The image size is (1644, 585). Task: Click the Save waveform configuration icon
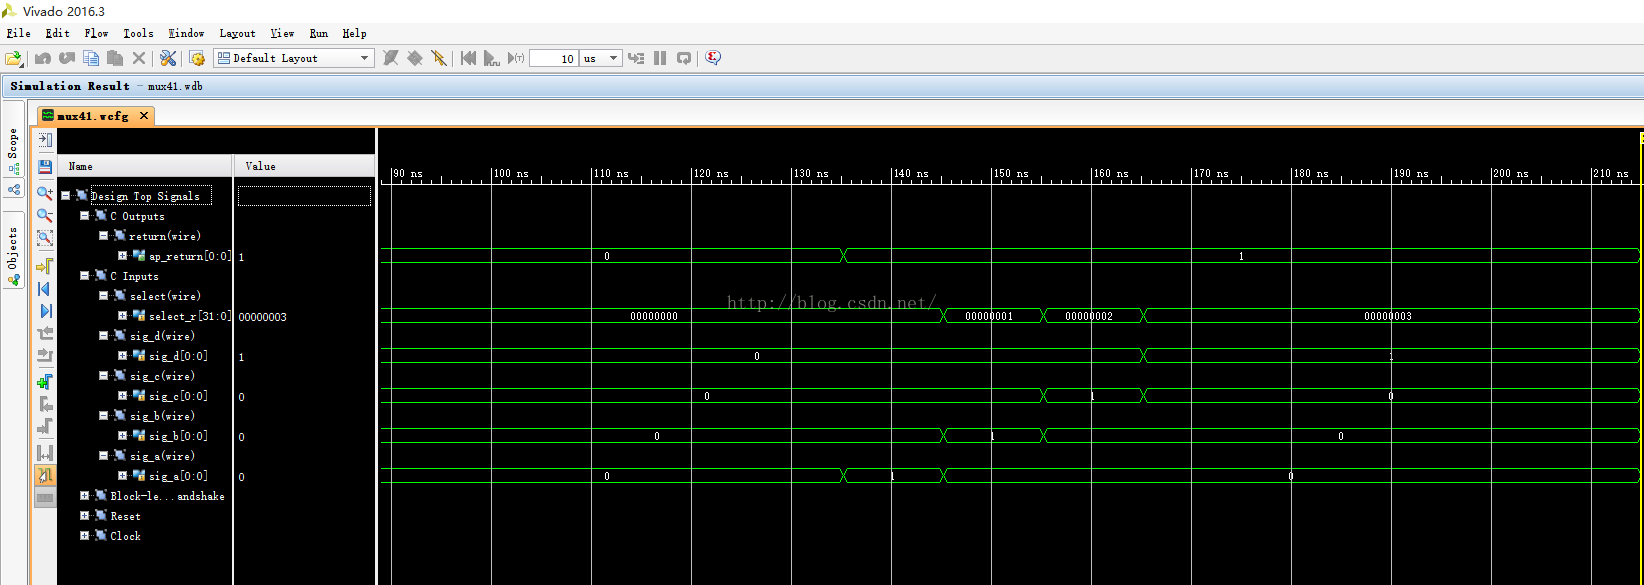[x=45, y=166]
